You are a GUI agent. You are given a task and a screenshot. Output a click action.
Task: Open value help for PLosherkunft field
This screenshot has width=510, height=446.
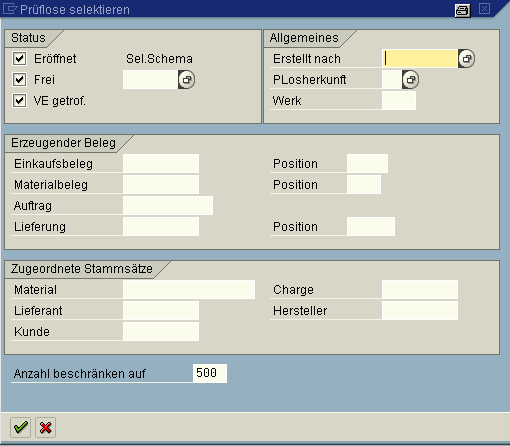410,80
